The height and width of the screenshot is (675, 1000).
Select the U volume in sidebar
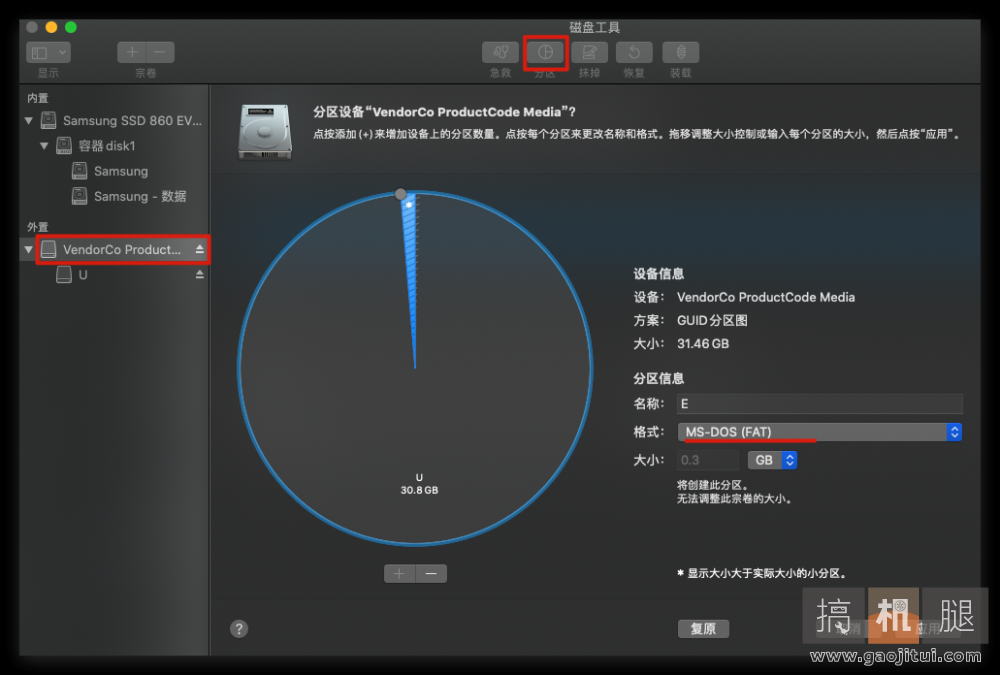click(x=72, y=275)
